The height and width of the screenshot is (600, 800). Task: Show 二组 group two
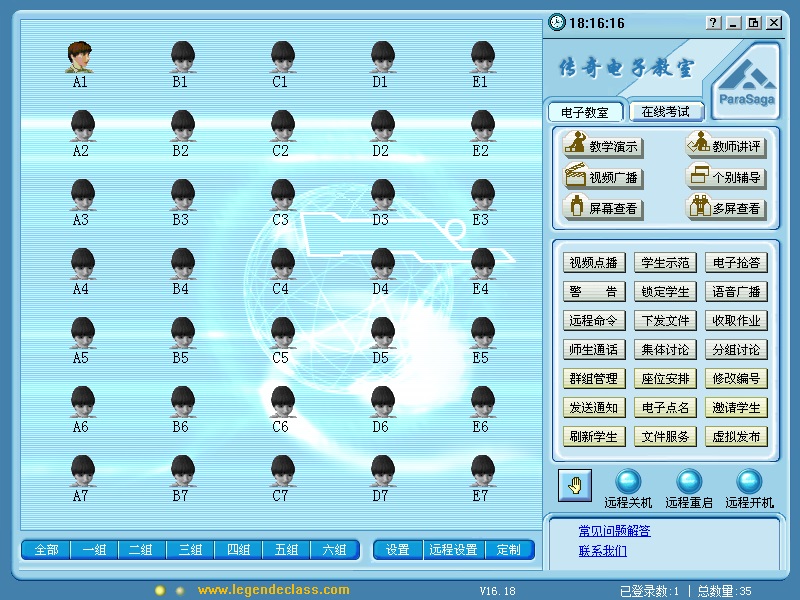tap(142, 549)
